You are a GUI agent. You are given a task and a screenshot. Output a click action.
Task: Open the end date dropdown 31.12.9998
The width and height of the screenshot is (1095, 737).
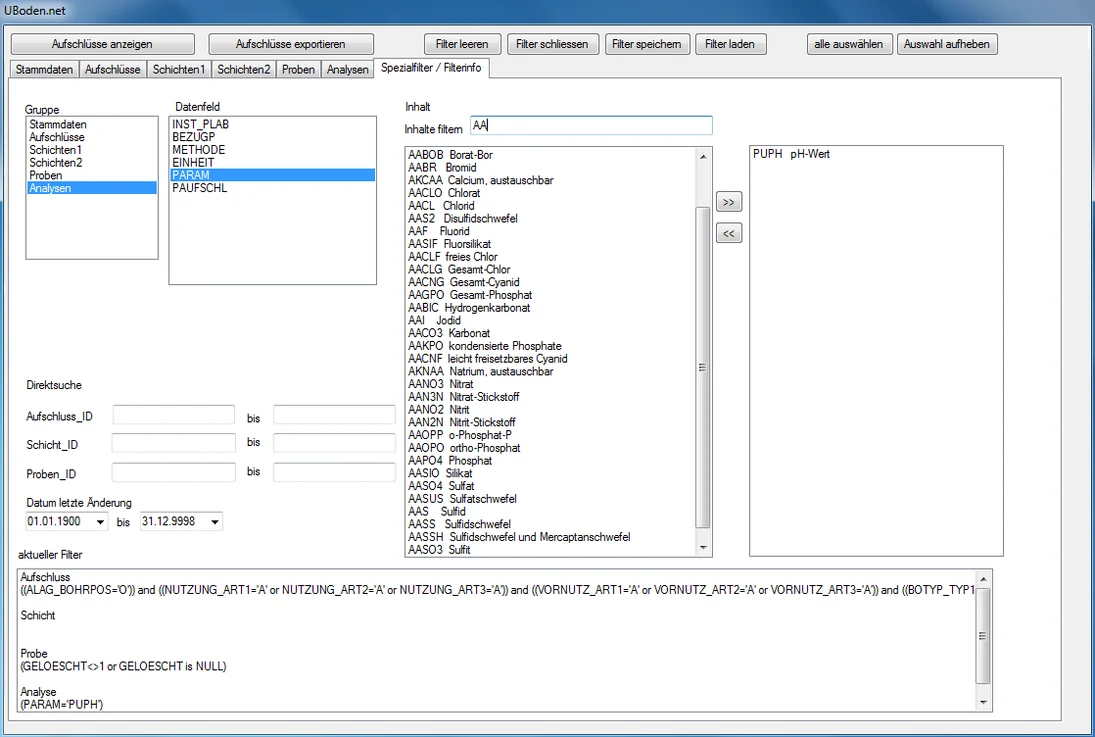[x=214, y=522]
